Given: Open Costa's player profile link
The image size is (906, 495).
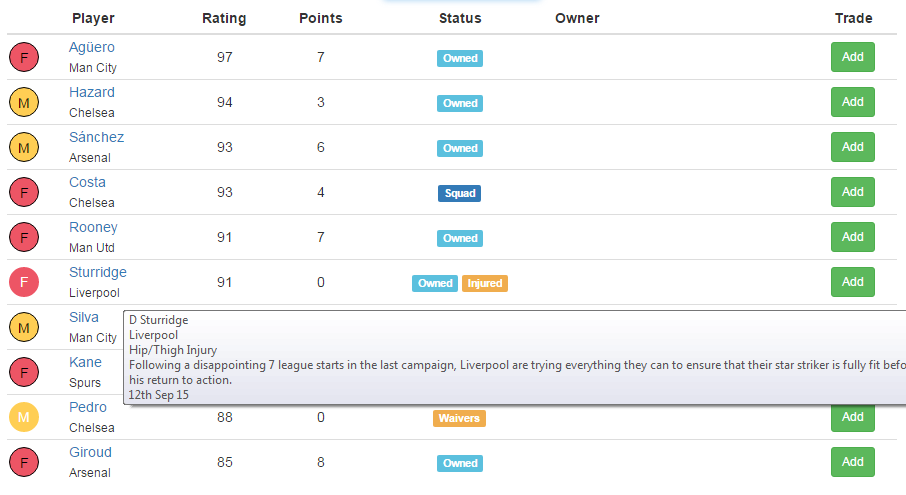Looking at the screenshot, I should click(87, 183).
